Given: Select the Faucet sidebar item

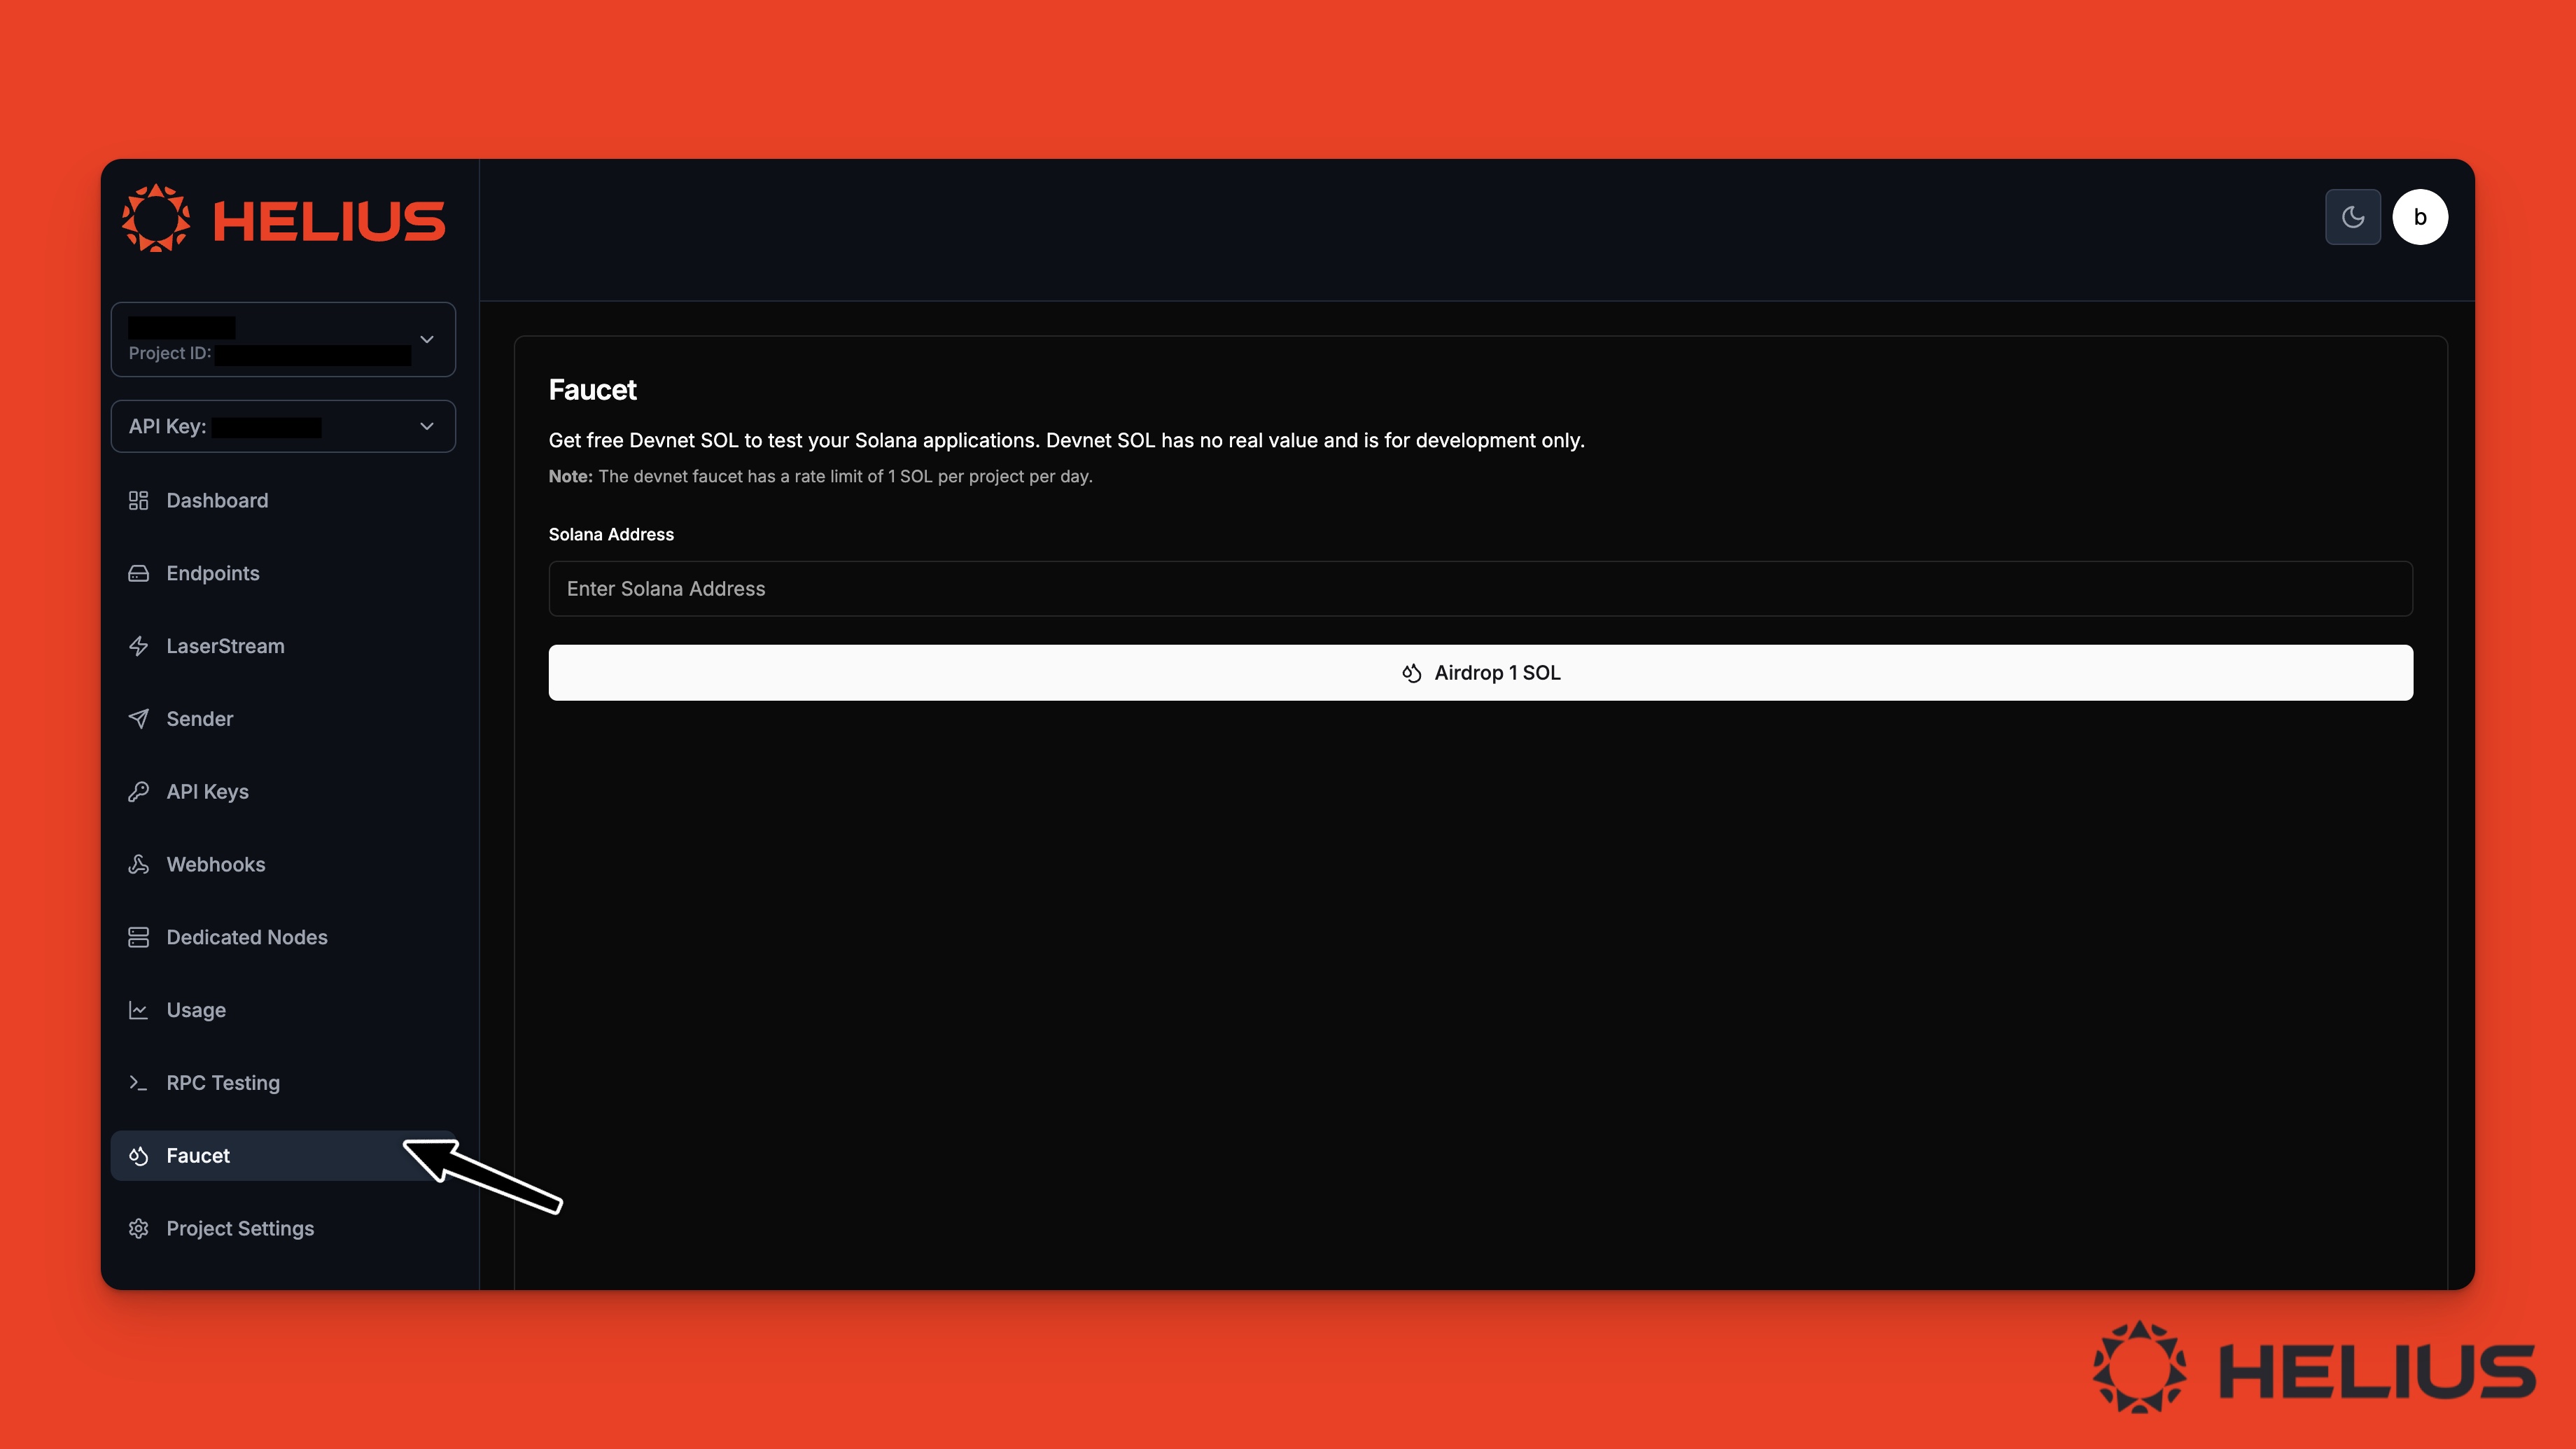Looking at the screenshot, I should (198, 1156).
